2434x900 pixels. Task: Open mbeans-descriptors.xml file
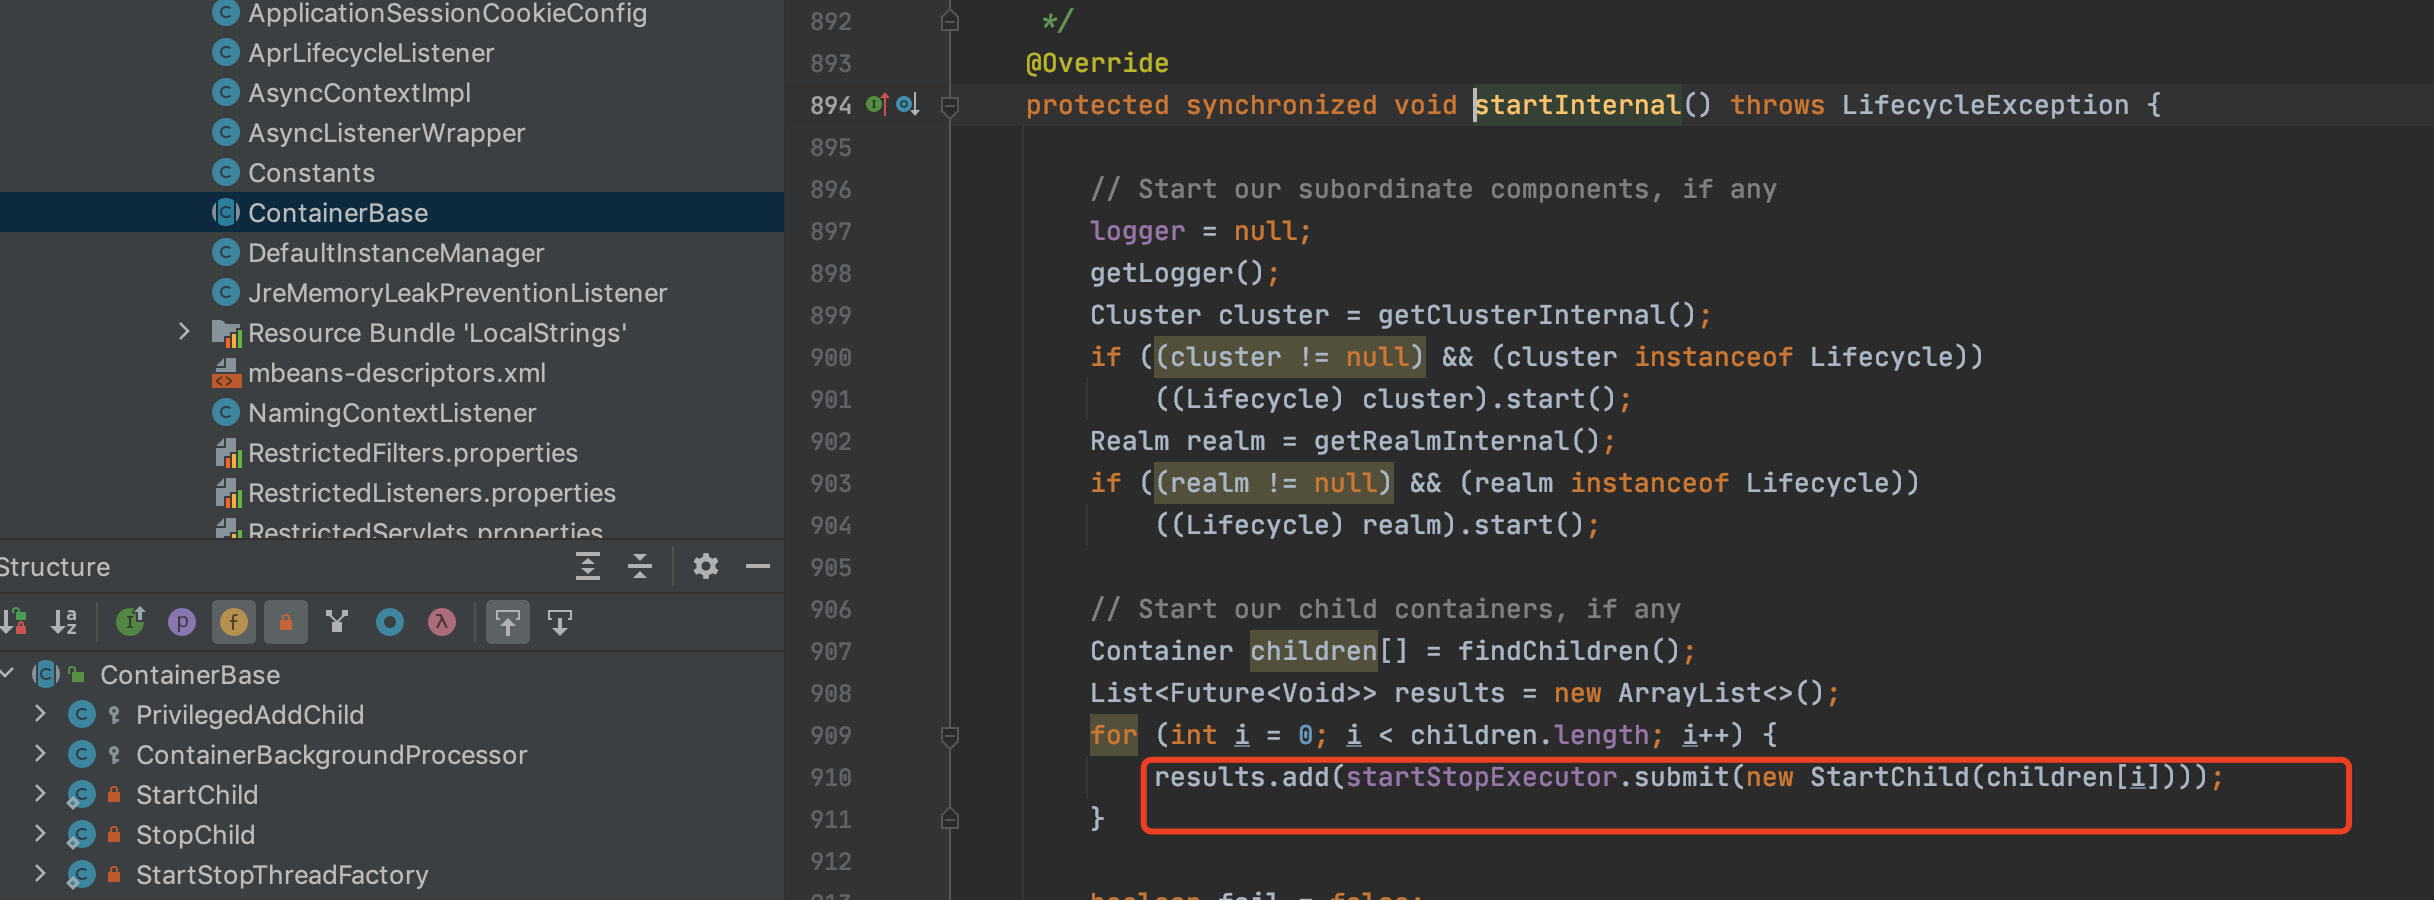[397, 373]
